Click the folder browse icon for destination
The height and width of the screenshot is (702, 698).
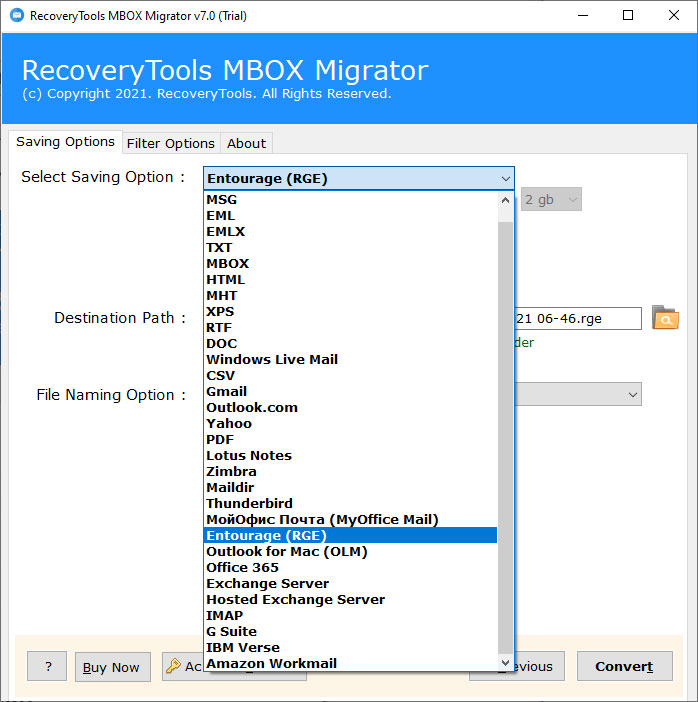(665, 318)
